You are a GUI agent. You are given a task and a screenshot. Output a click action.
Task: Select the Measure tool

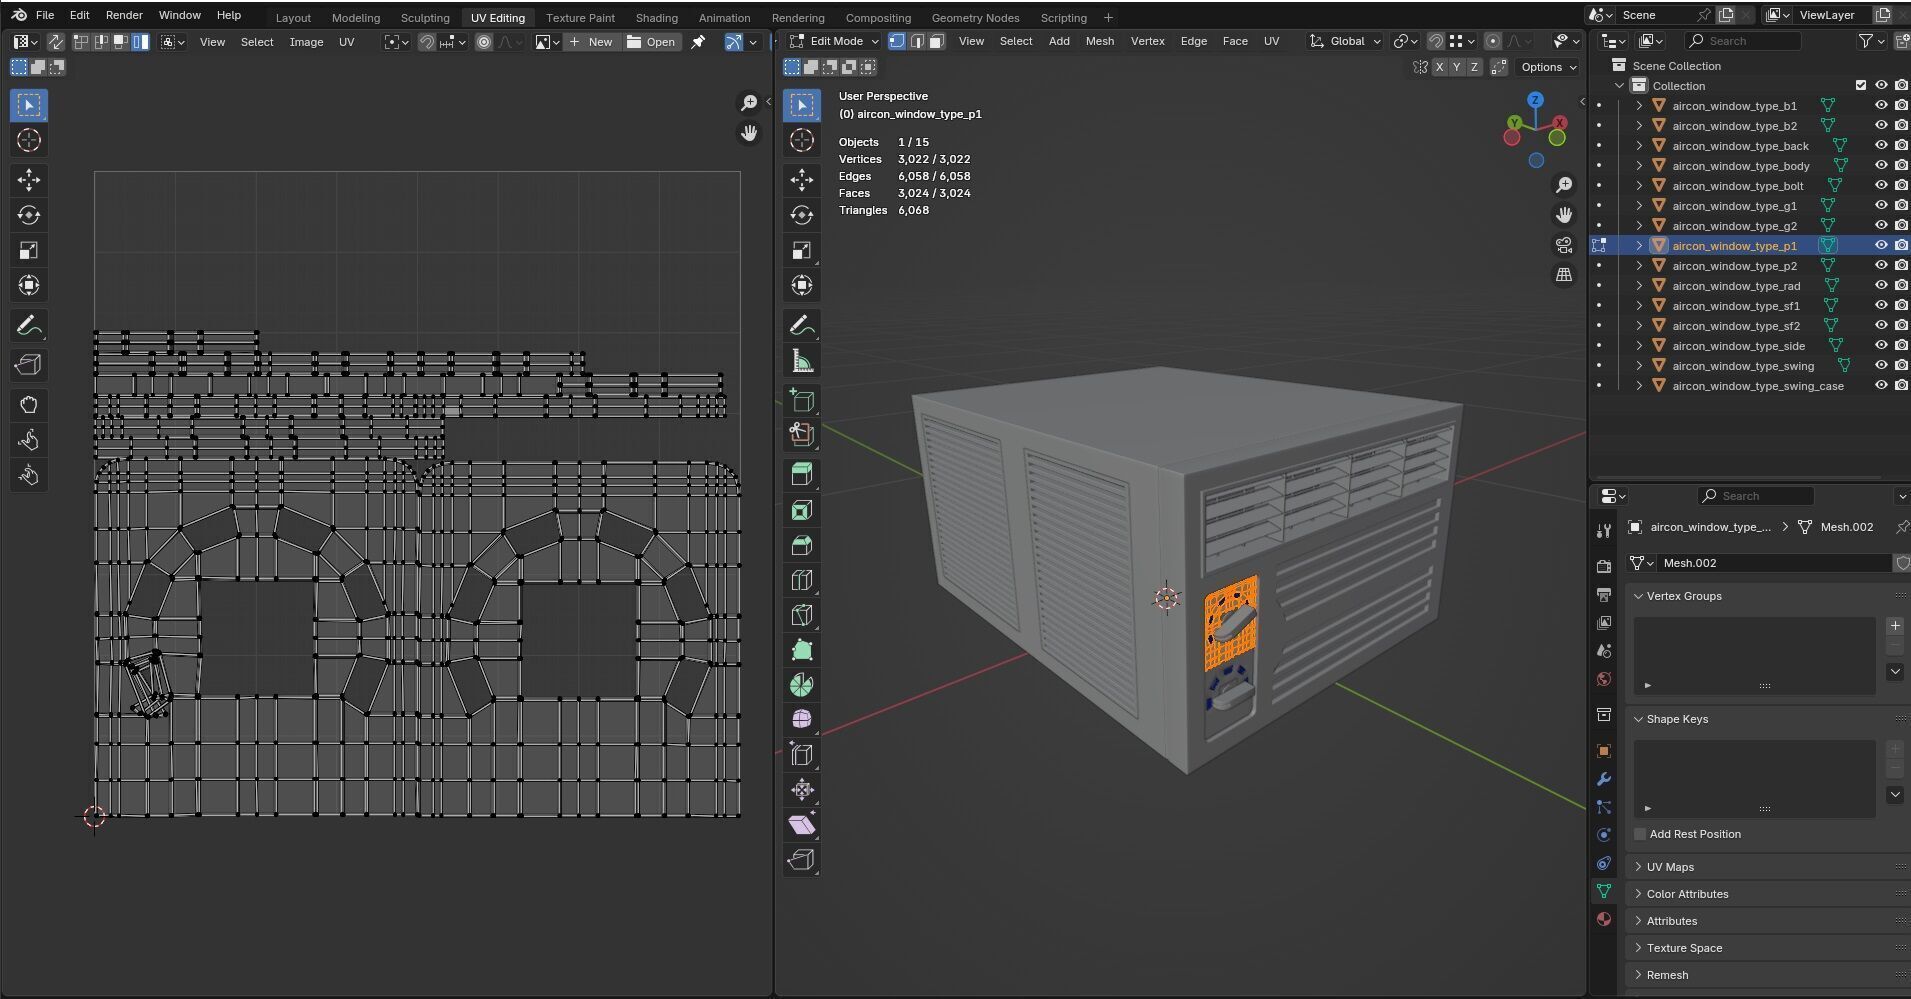(801, 360)
